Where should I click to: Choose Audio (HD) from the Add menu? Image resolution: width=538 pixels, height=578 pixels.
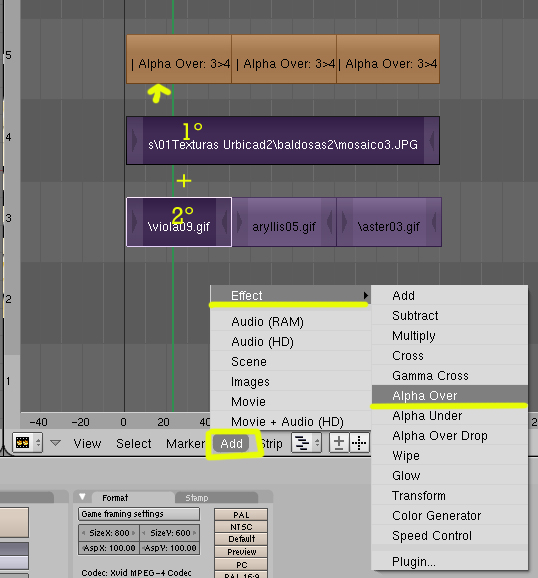[291, 342]
